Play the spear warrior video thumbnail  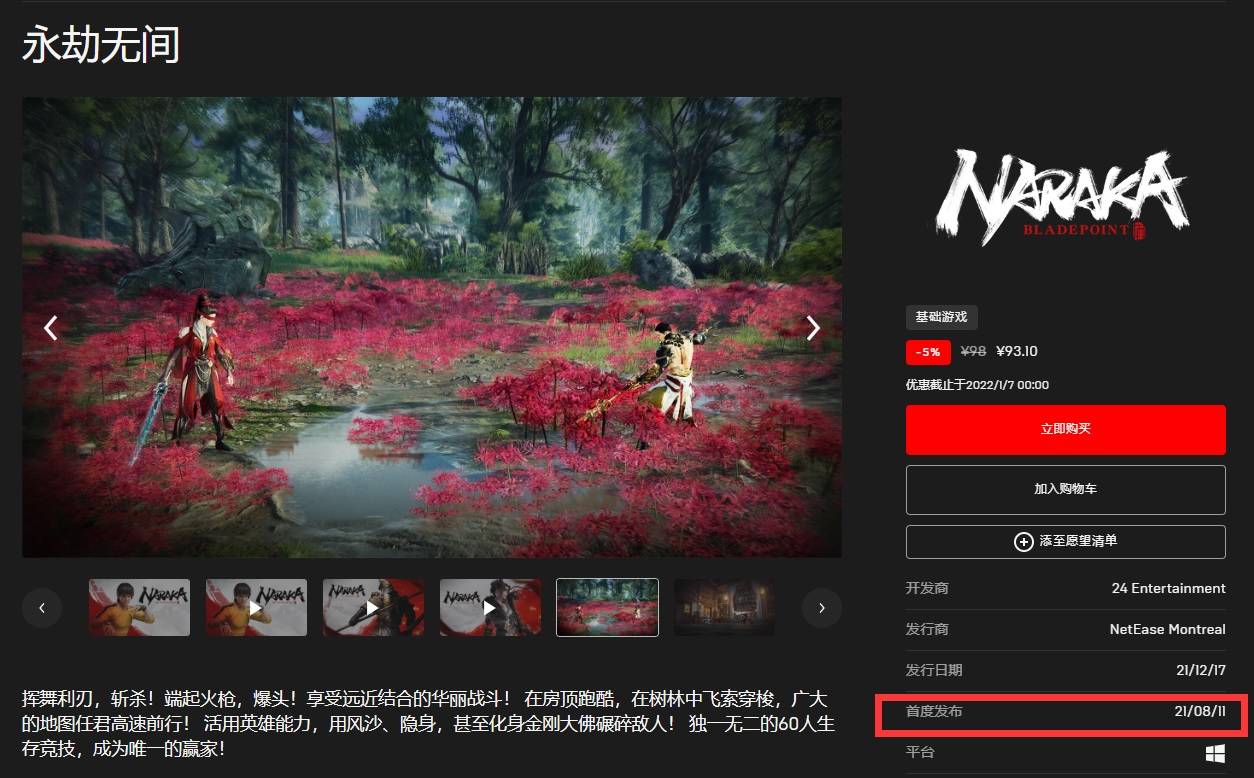pos(373,607)
